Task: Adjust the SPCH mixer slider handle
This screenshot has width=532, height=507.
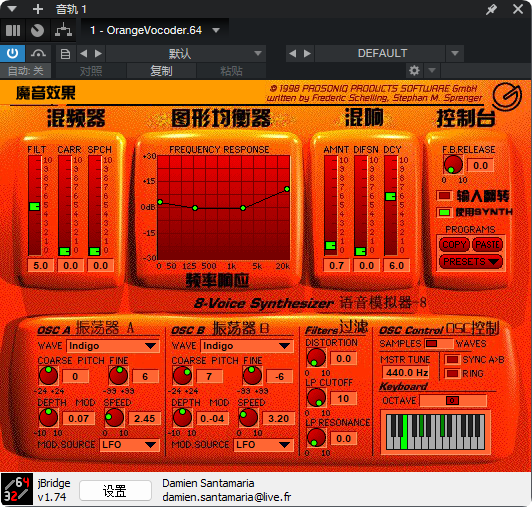Action: 94,251
